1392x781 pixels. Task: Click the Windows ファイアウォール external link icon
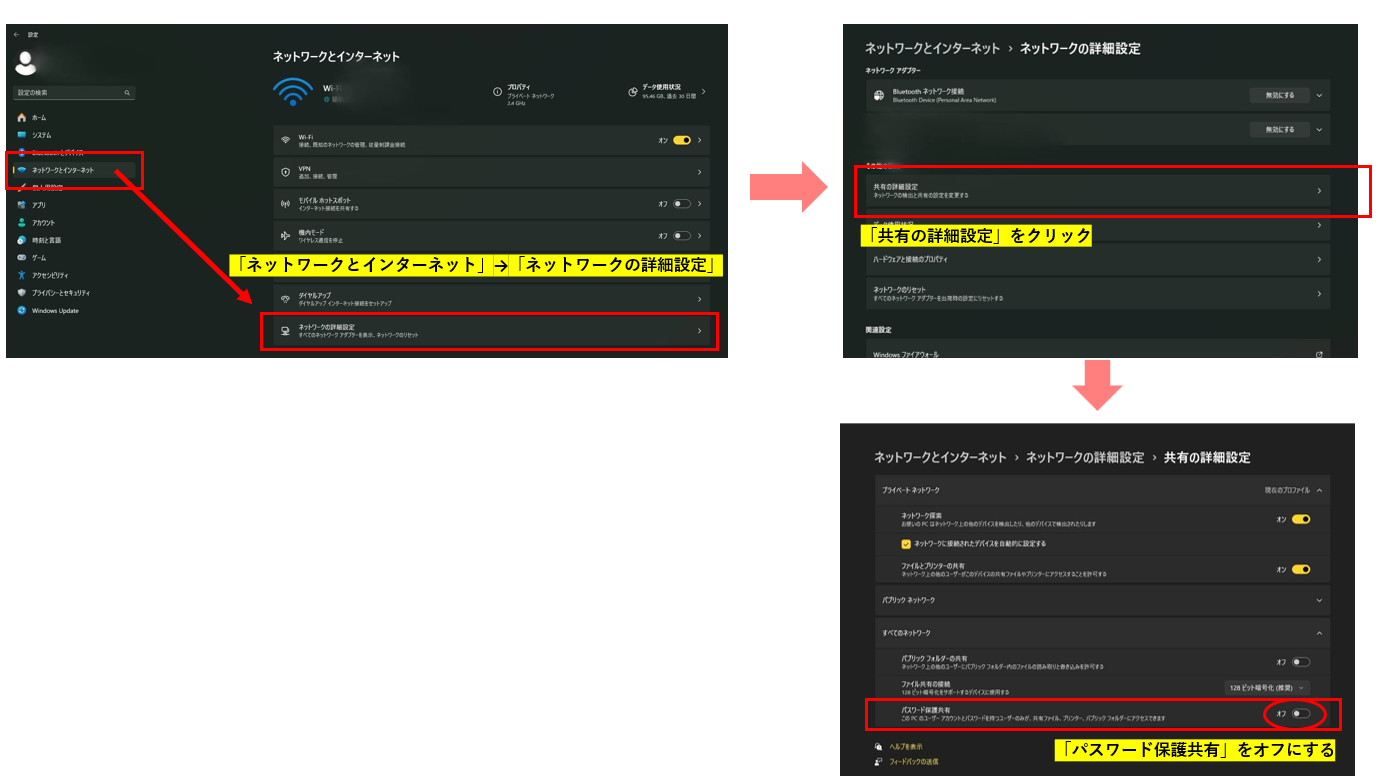click(x=1319, y=355)
